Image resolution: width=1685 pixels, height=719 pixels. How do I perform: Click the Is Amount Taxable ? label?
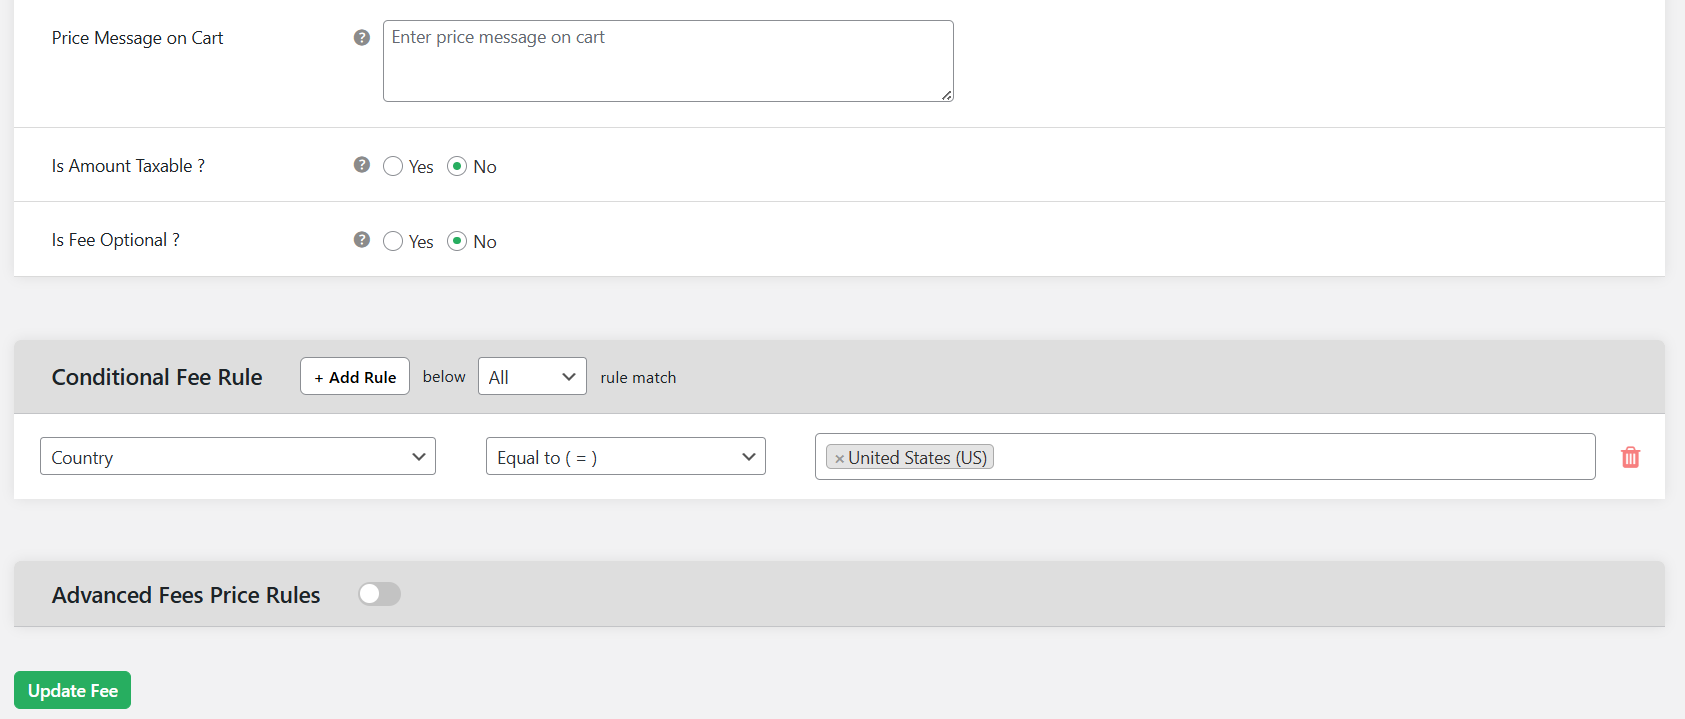click(x=128, y=166)
